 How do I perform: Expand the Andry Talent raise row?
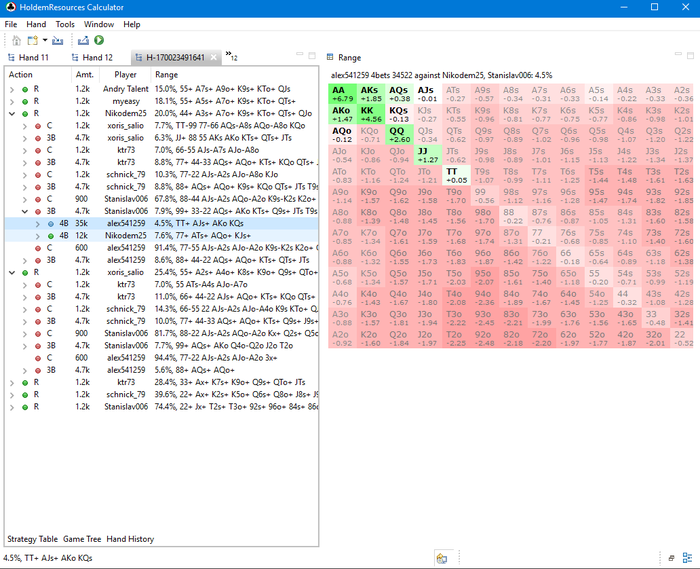[12, 89]
